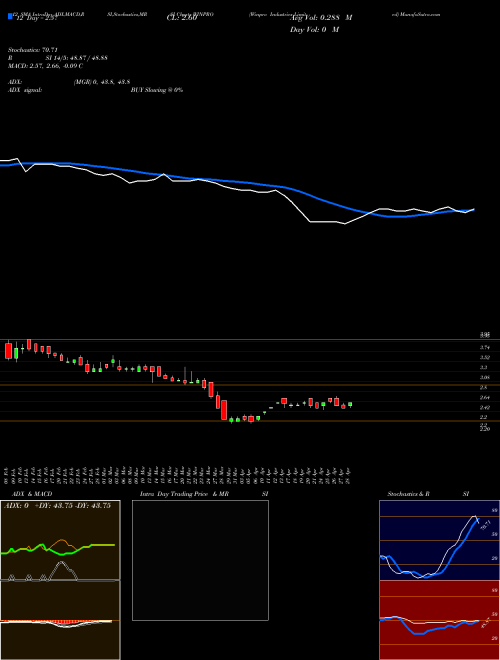The height and width of the screenshot is (660, 500).
Task: Click the 2.42 price axis label
Action: [x=485, y=407]
